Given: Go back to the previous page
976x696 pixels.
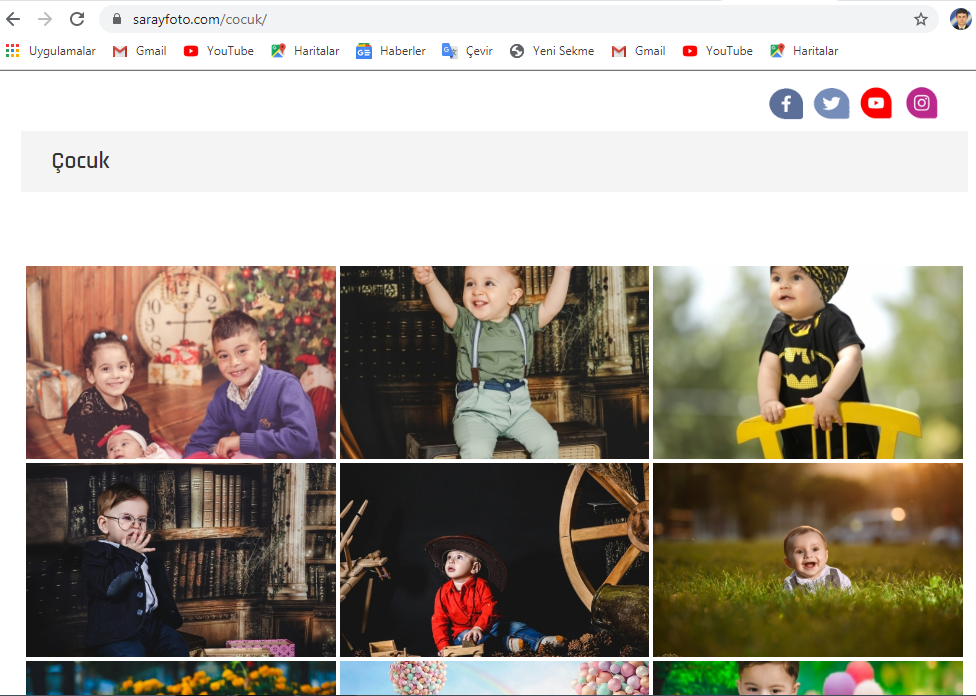Looking at the screenshot, I should coord(13,19).
